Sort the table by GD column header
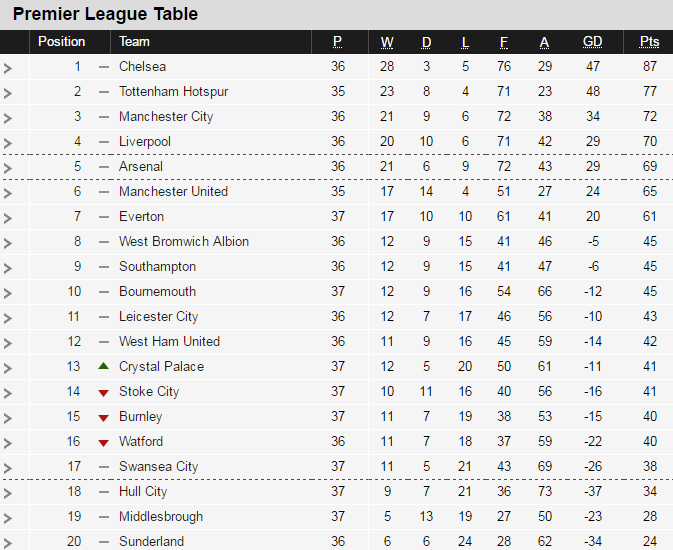Image resolution: width=673 pixels, height=550 pixels. [x=592, y=41]
